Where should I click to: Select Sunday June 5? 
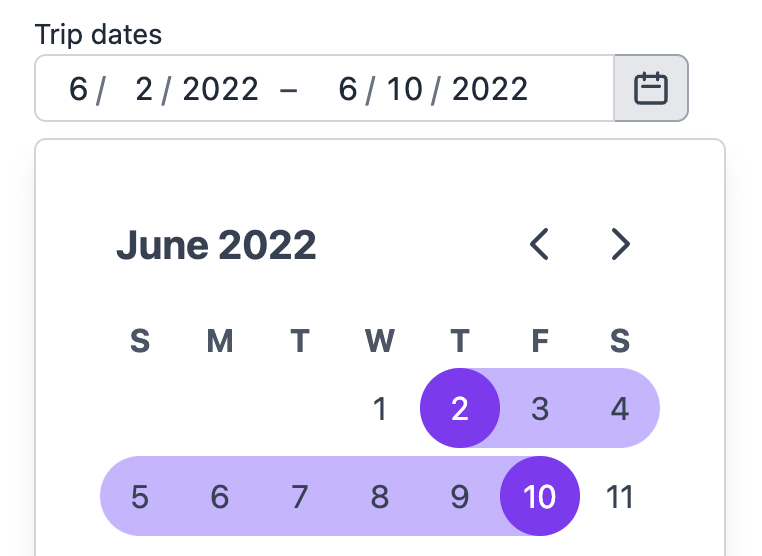(140, 496)
